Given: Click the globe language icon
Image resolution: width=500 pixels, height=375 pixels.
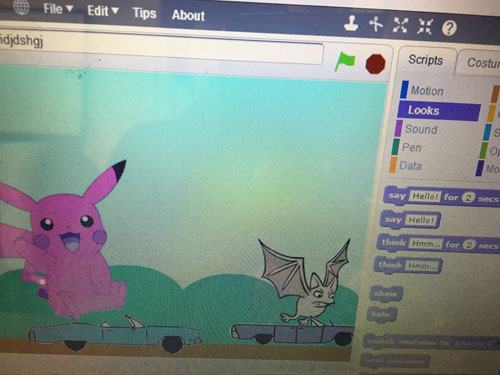Looking at the screenshot, I should click(21, 7).
